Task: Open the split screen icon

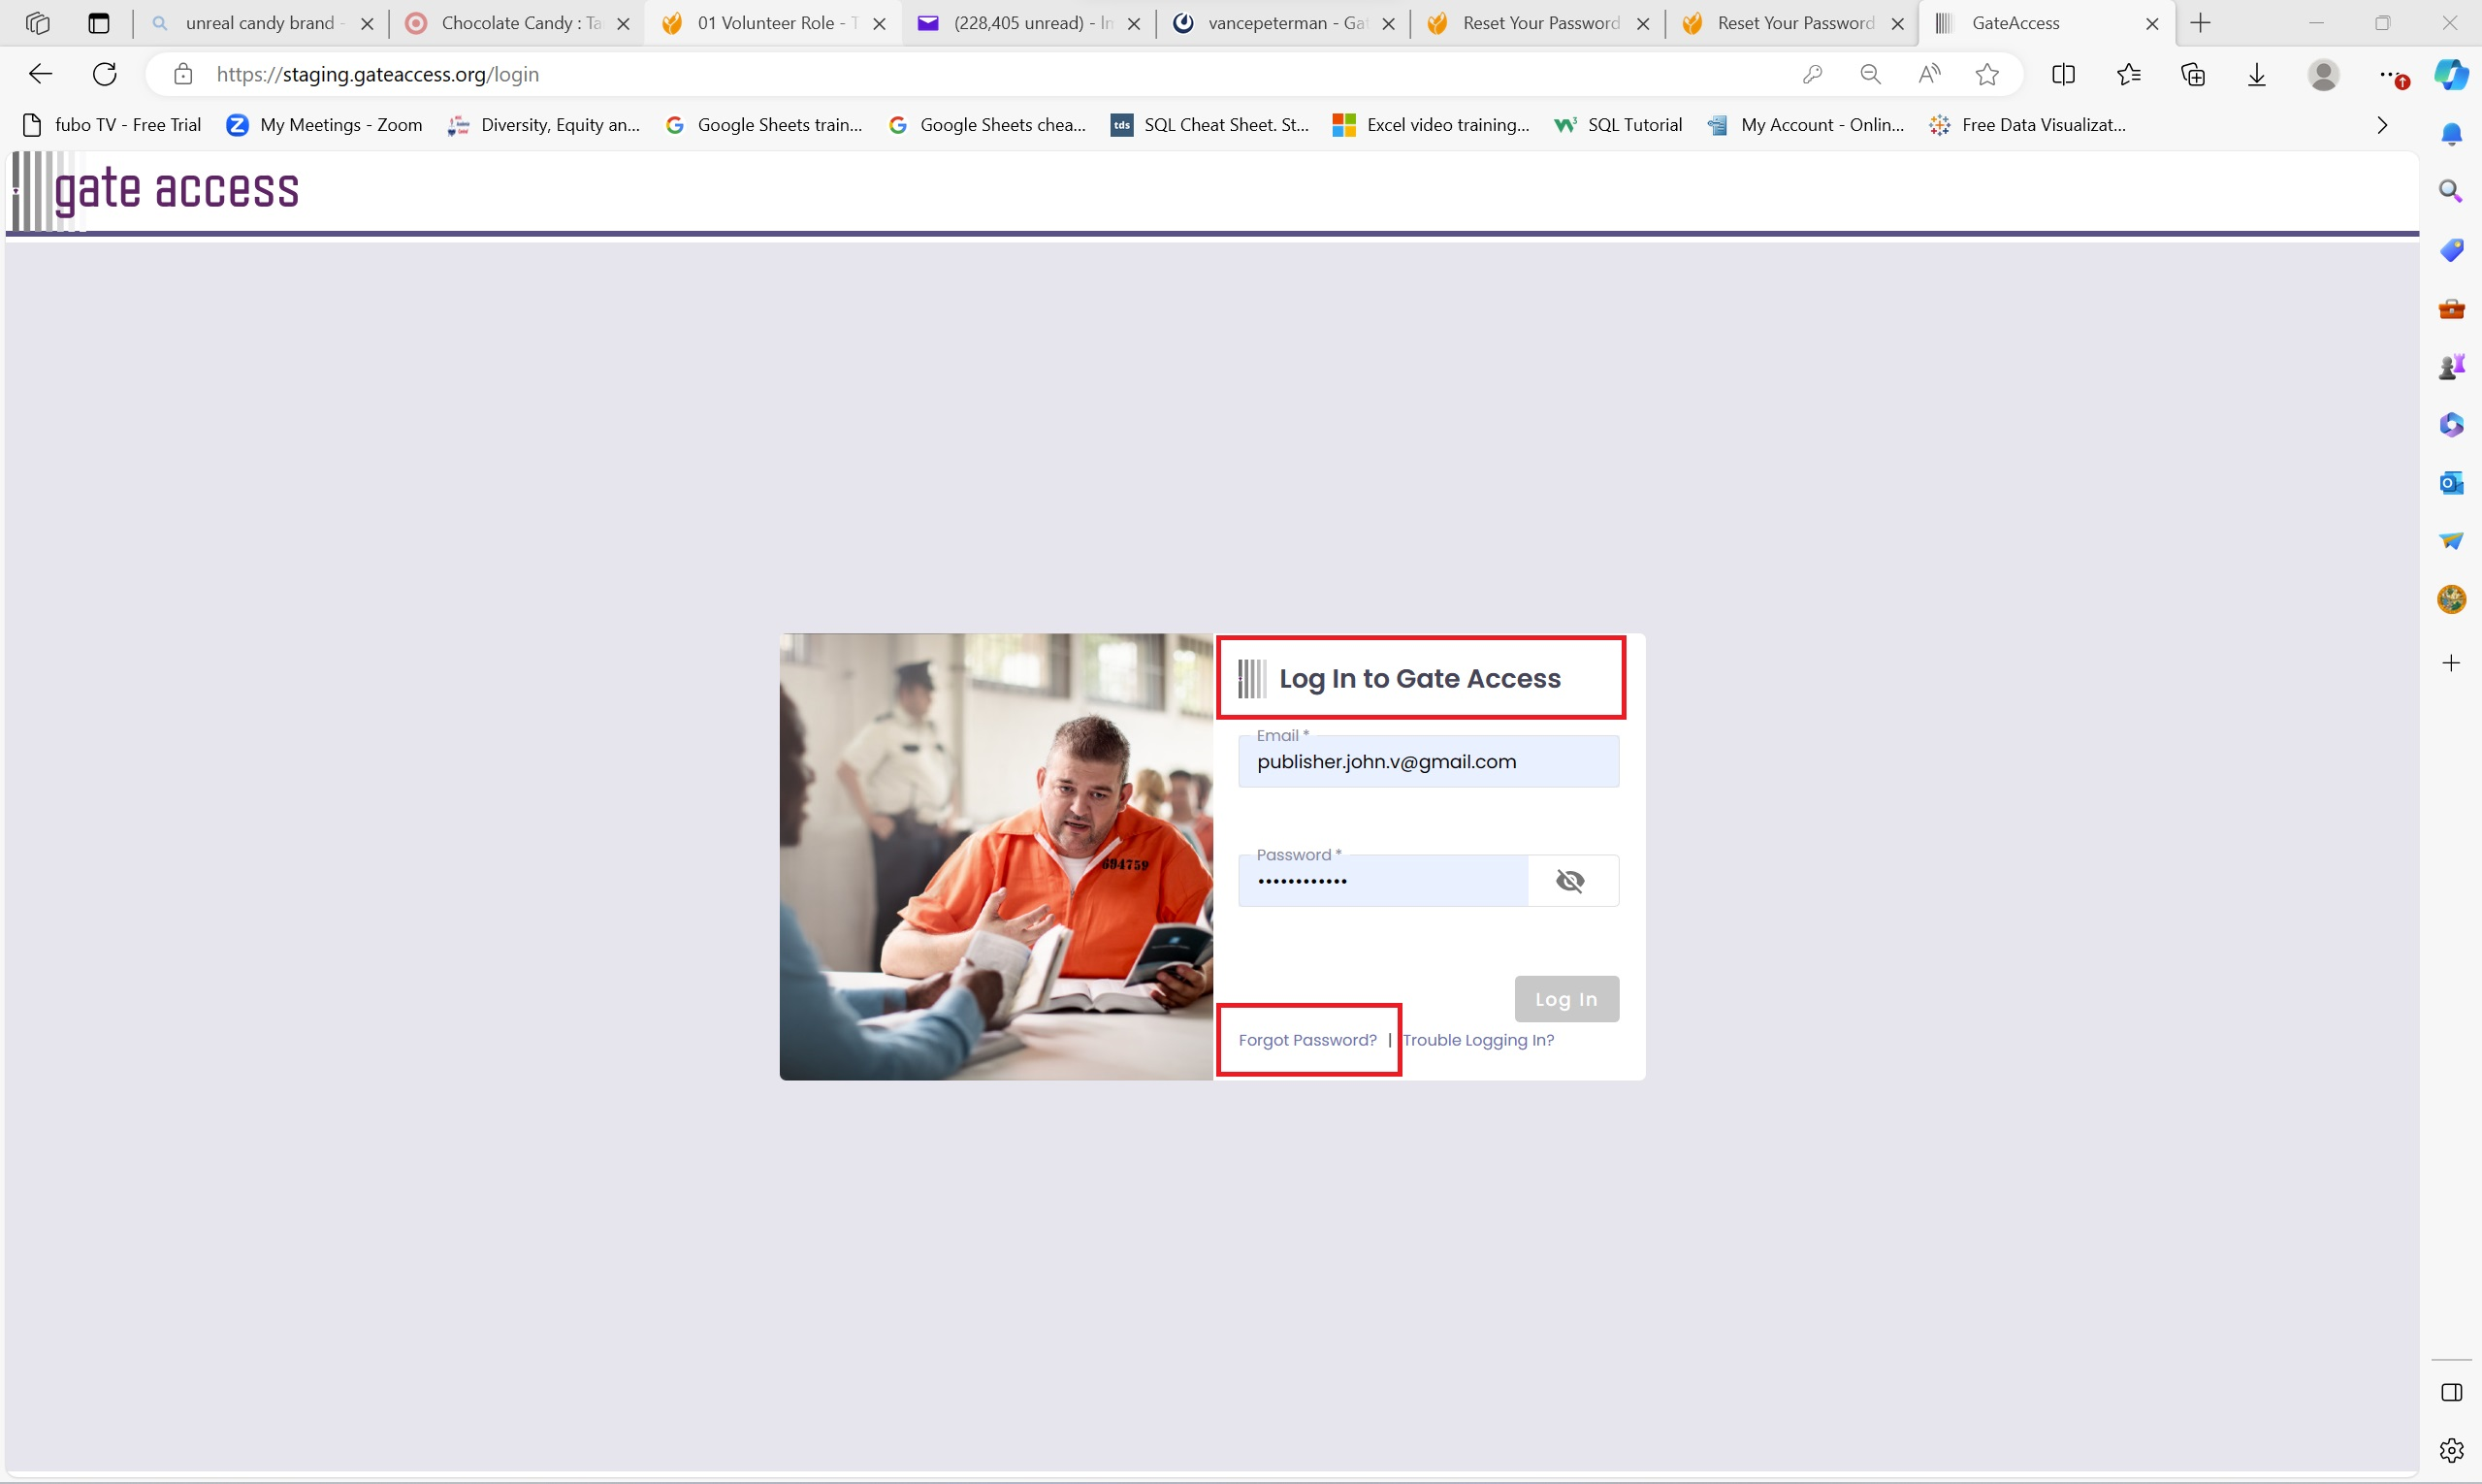Action: click(2063, 74)
